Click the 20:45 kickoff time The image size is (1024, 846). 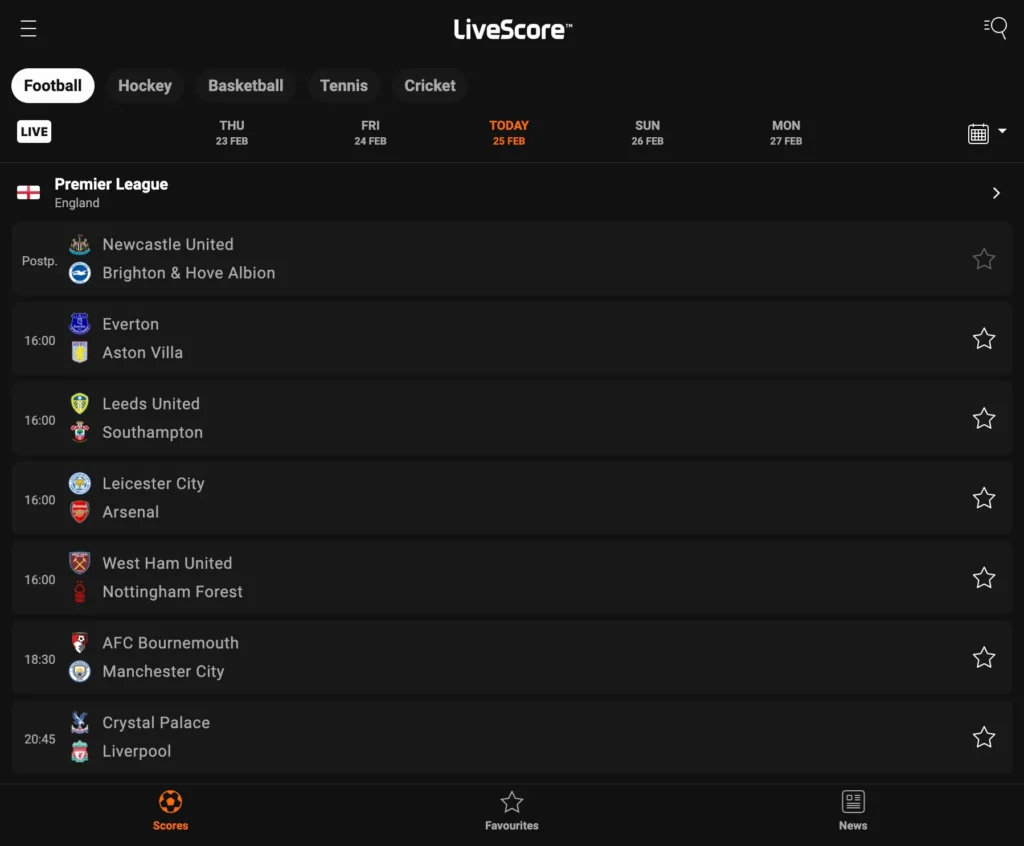point(40,739)
